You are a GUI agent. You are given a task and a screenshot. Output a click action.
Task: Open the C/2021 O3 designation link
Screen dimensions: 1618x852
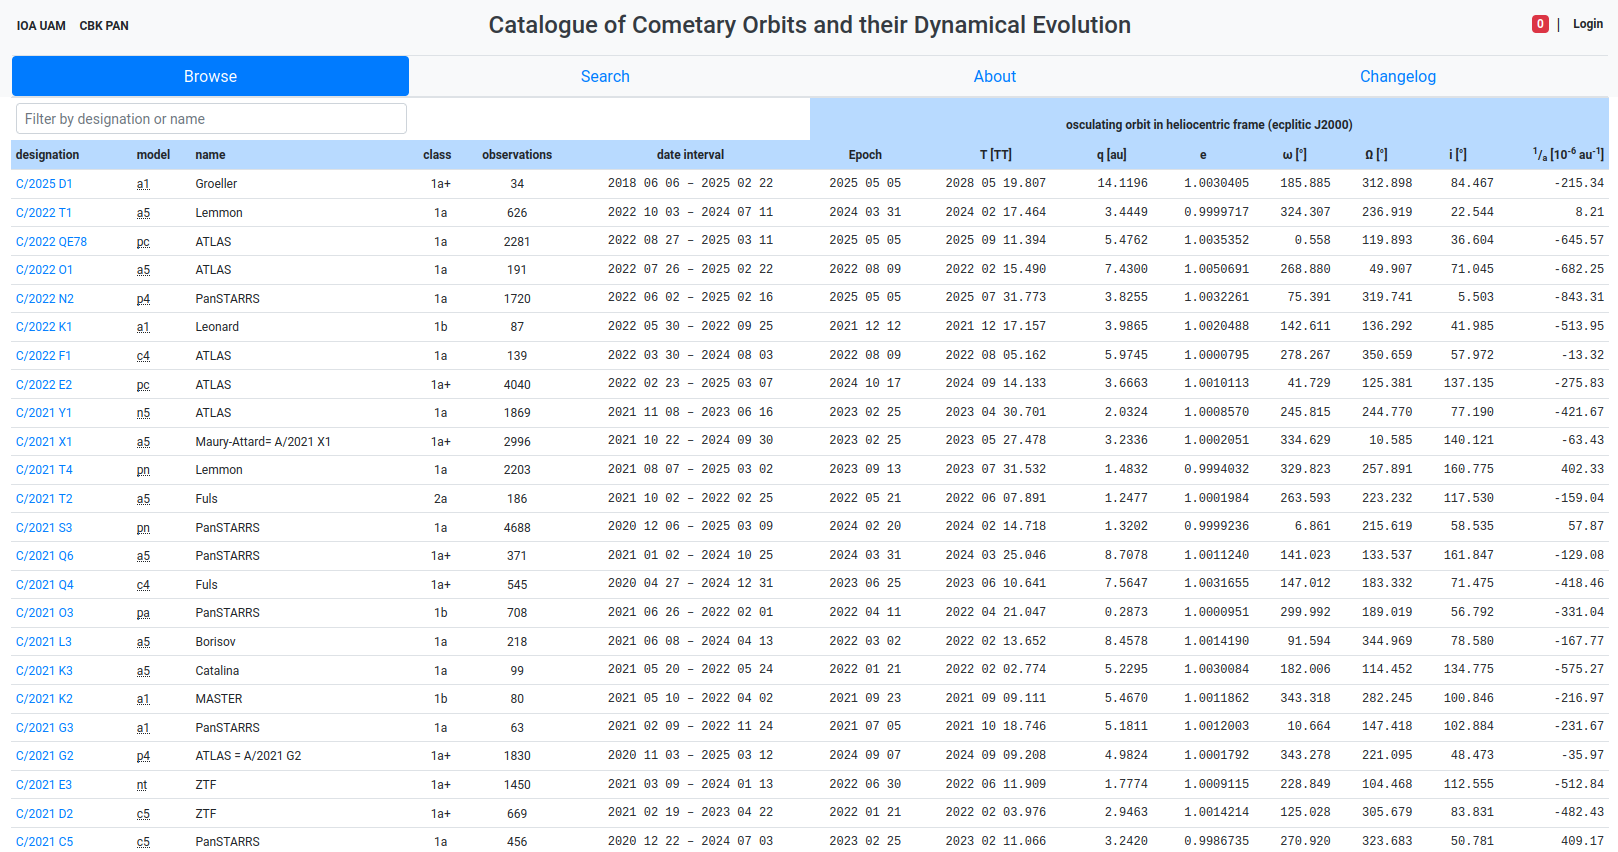click(45, 613)
